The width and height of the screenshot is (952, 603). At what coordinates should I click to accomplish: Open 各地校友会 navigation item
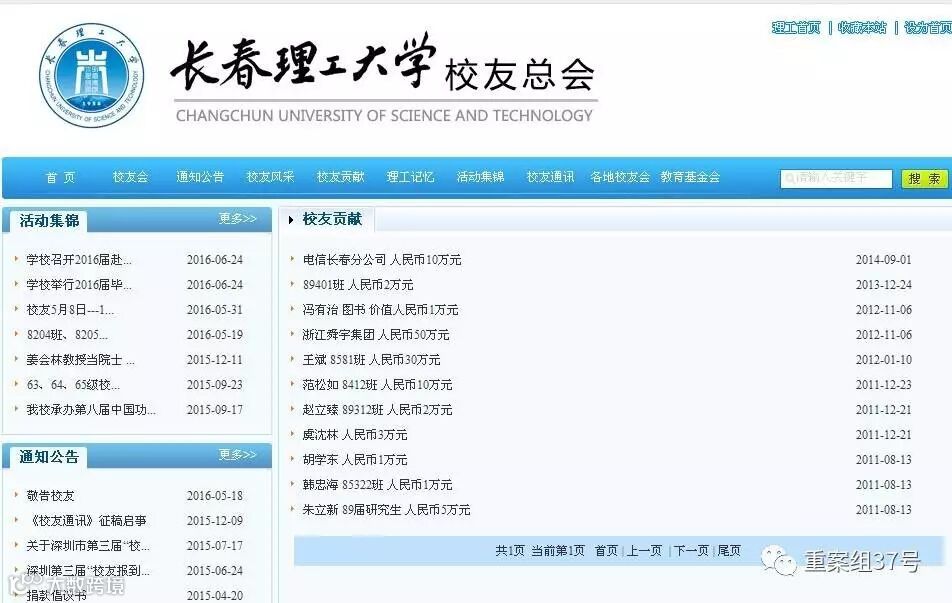pyautogui.click(x=620, y=177)
